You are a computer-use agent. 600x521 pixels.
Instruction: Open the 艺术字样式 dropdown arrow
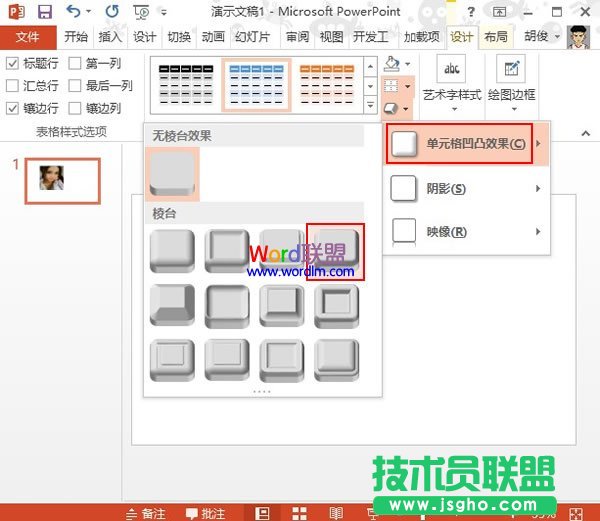tap(455, 109)
